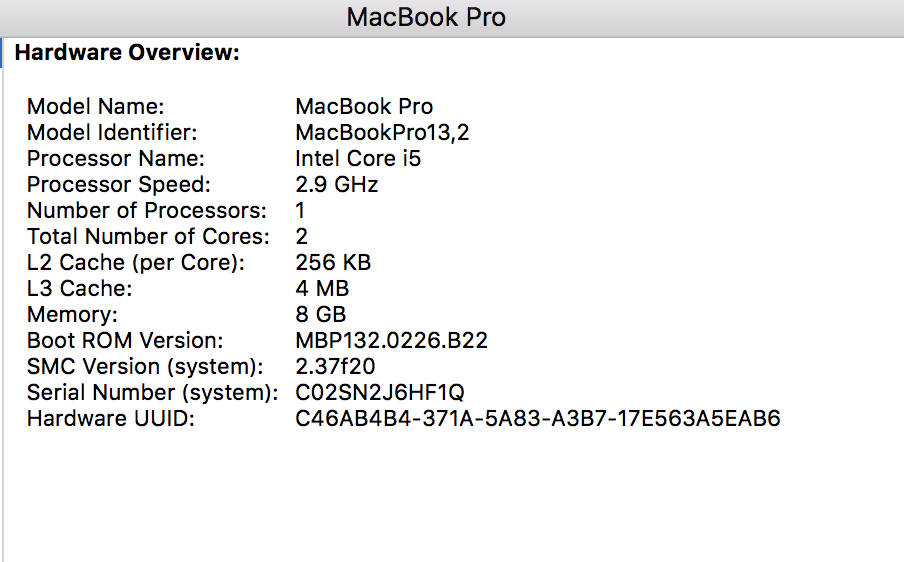Click the Processor Speed label
The height and width of the screenshot is (562, 904).
point(119,184)
